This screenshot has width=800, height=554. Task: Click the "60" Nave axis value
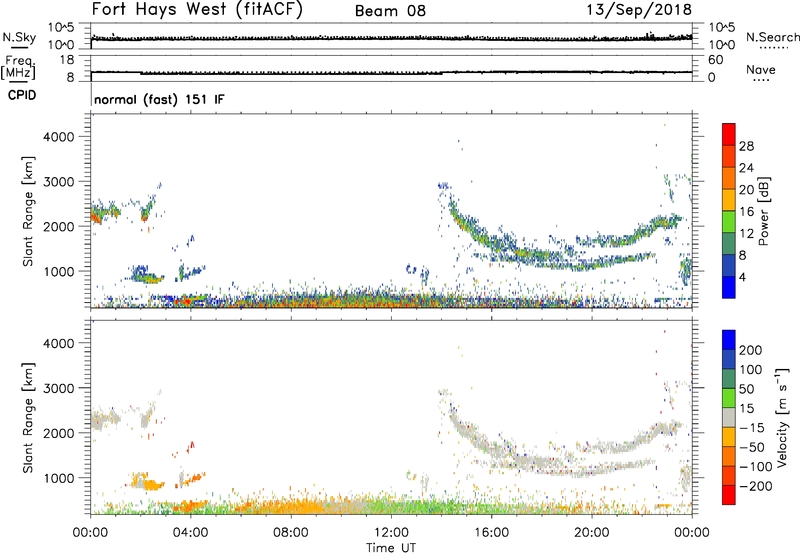point(715,60)
